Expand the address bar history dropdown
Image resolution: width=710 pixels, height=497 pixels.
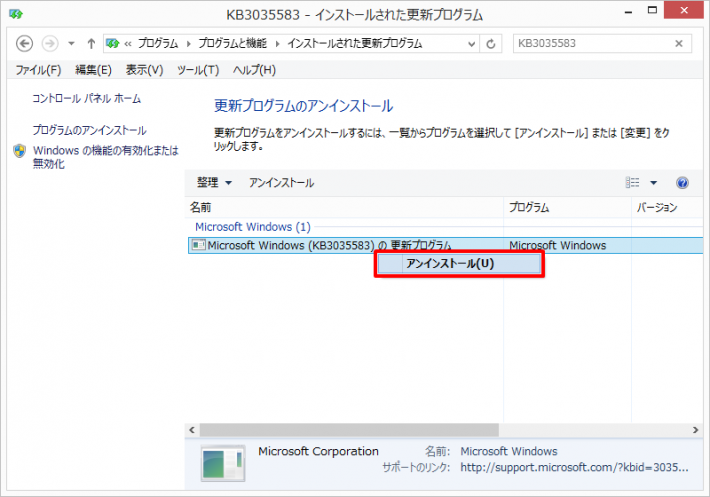[471, 44]
